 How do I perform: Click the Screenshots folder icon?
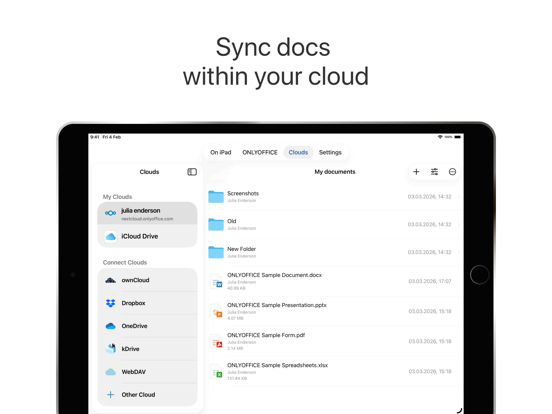[216, 196]
